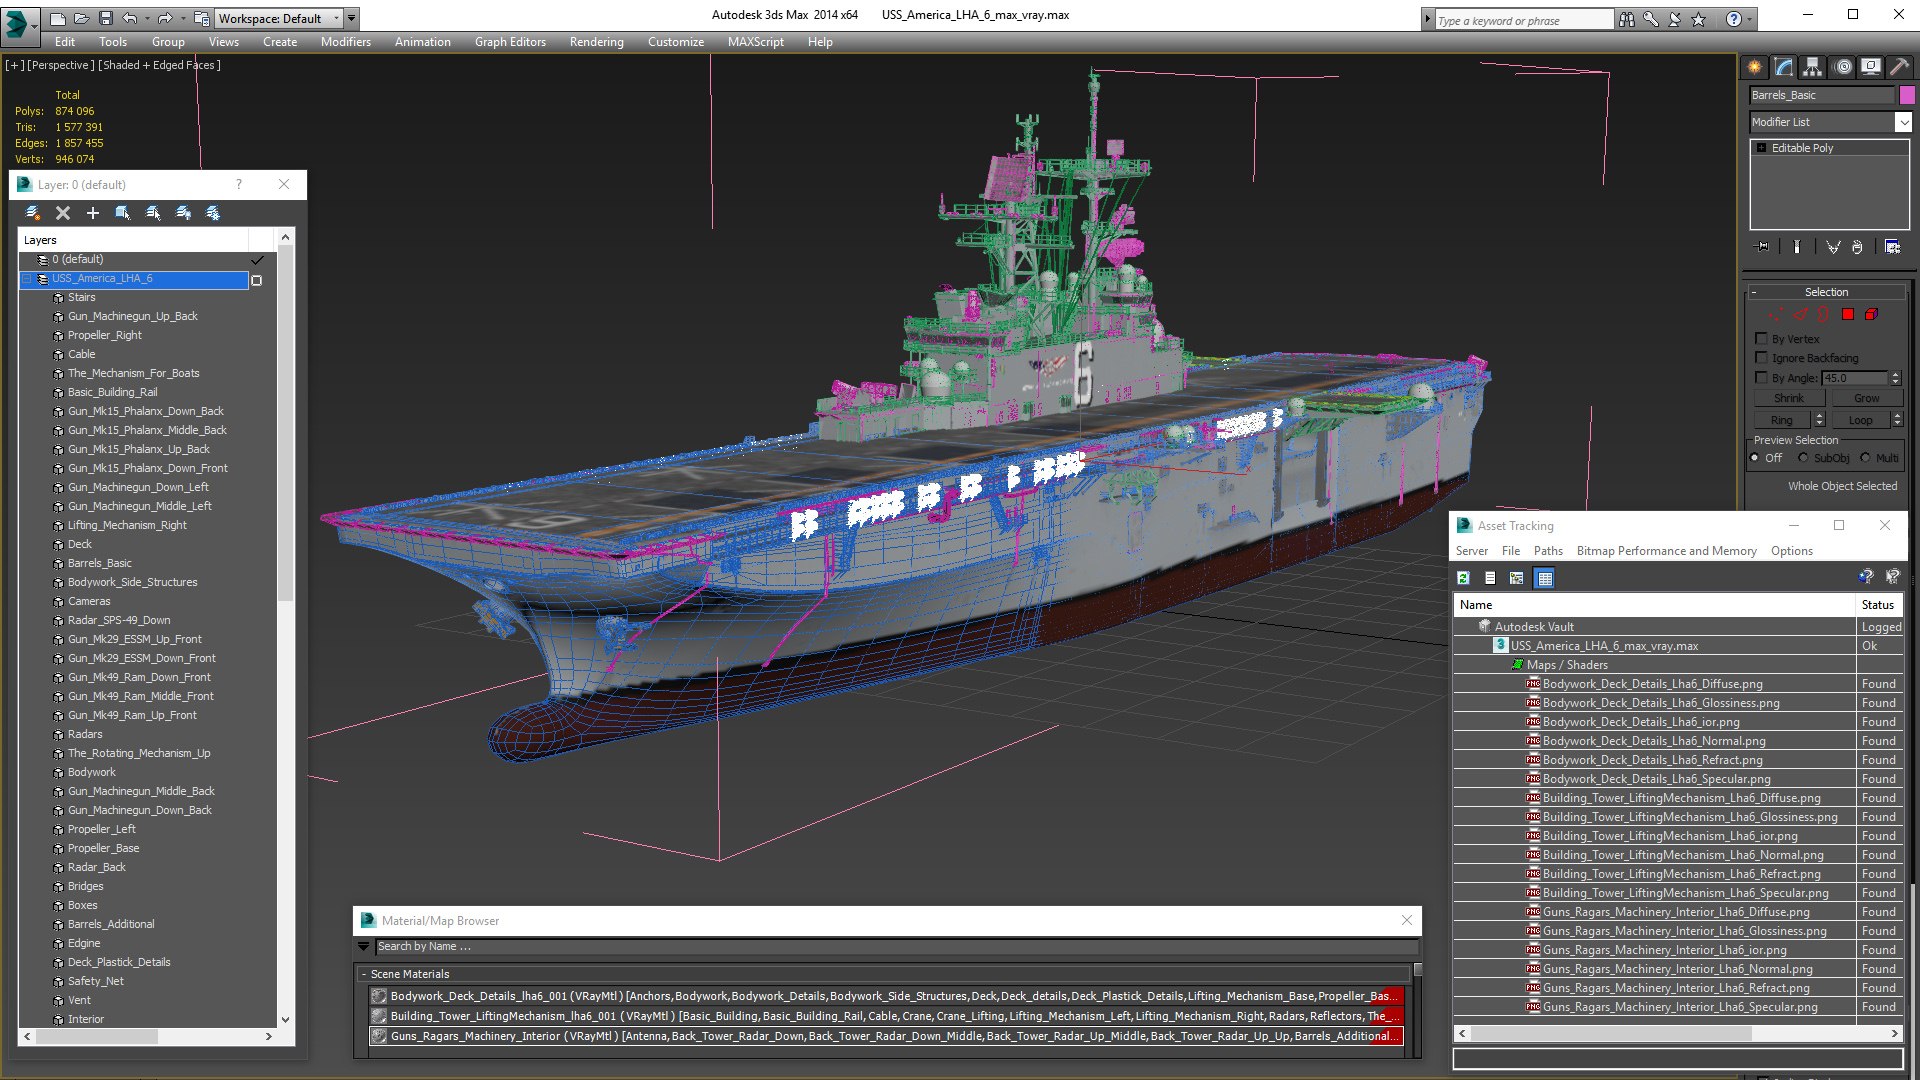Open the Modifiers menu
The image size is (1920, 1080).
345,42
